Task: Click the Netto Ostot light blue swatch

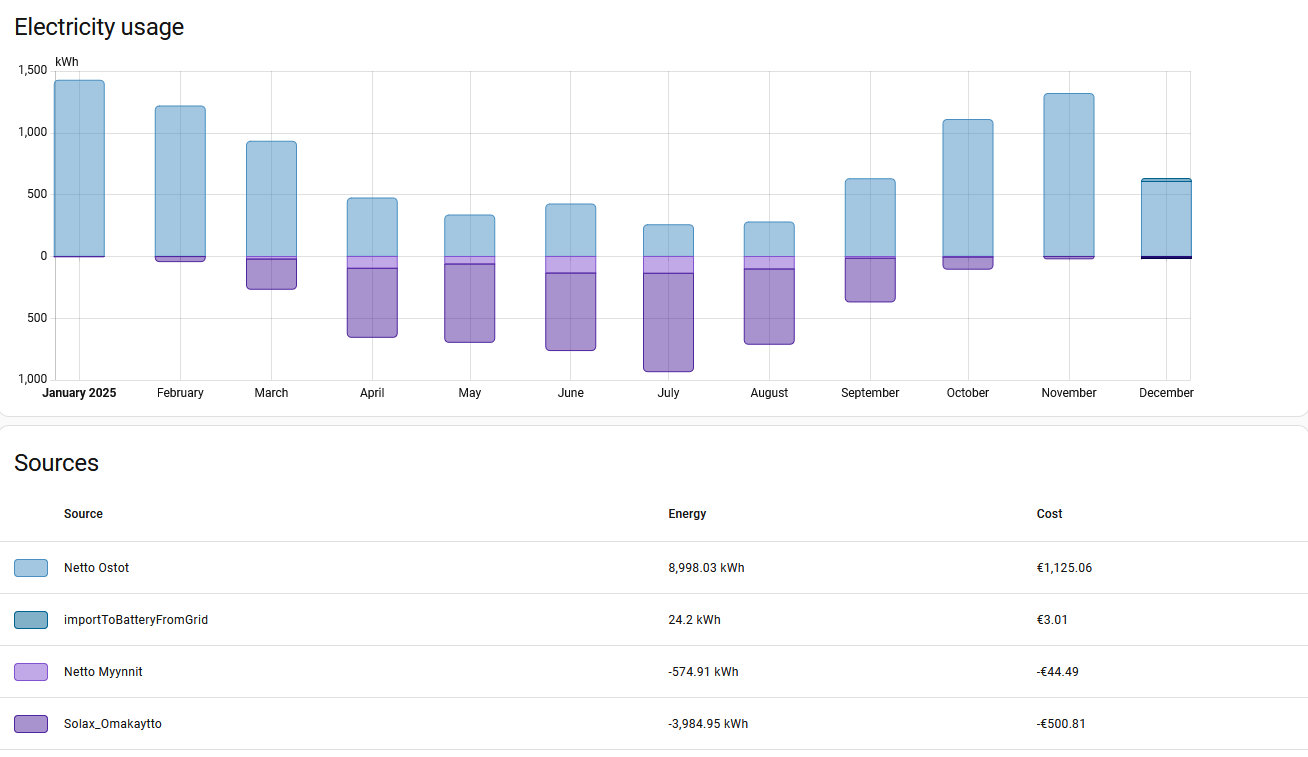Action: (30, 568)
